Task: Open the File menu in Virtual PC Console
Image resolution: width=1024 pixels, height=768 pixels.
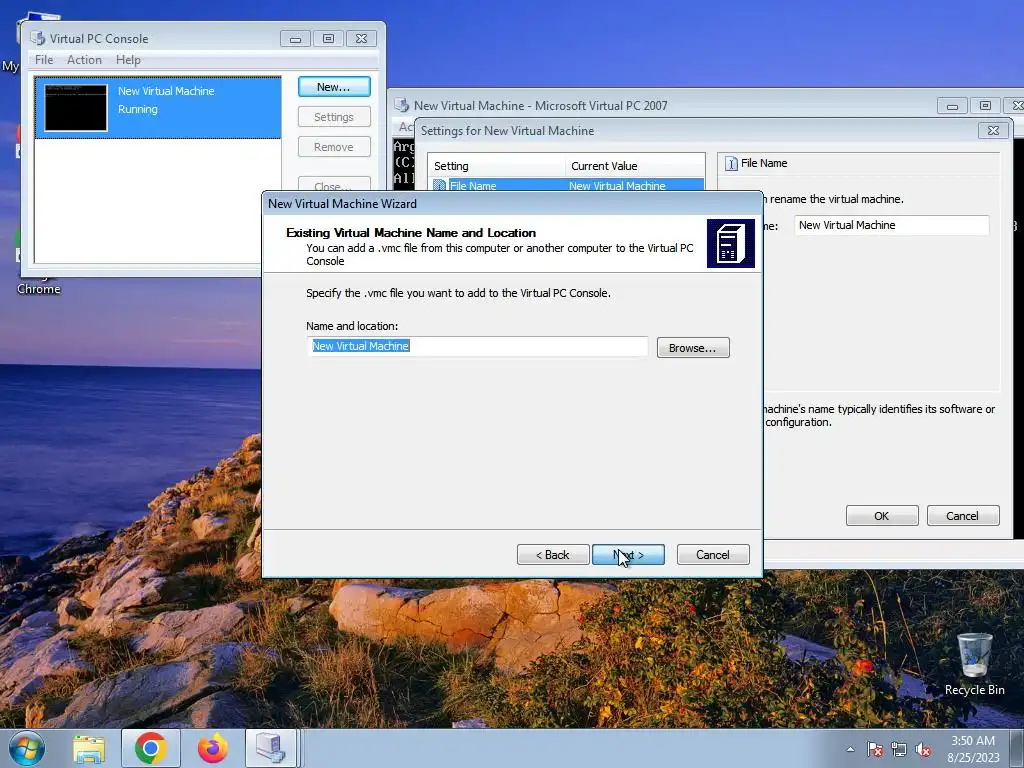Action: pos(44,60)
